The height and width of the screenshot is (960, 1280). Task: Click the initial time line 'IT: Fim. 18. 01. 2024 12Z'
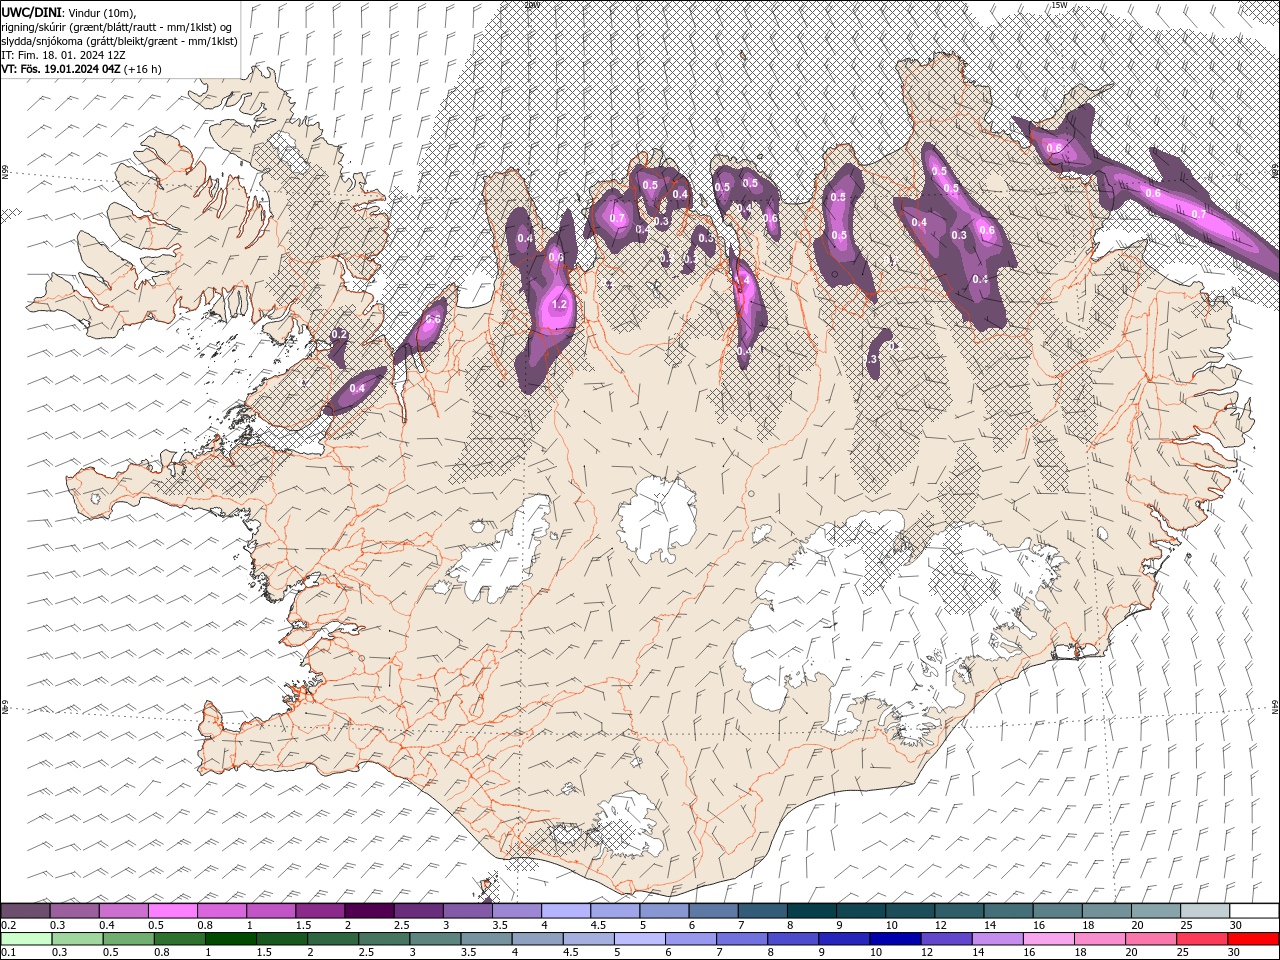[63, 55]
